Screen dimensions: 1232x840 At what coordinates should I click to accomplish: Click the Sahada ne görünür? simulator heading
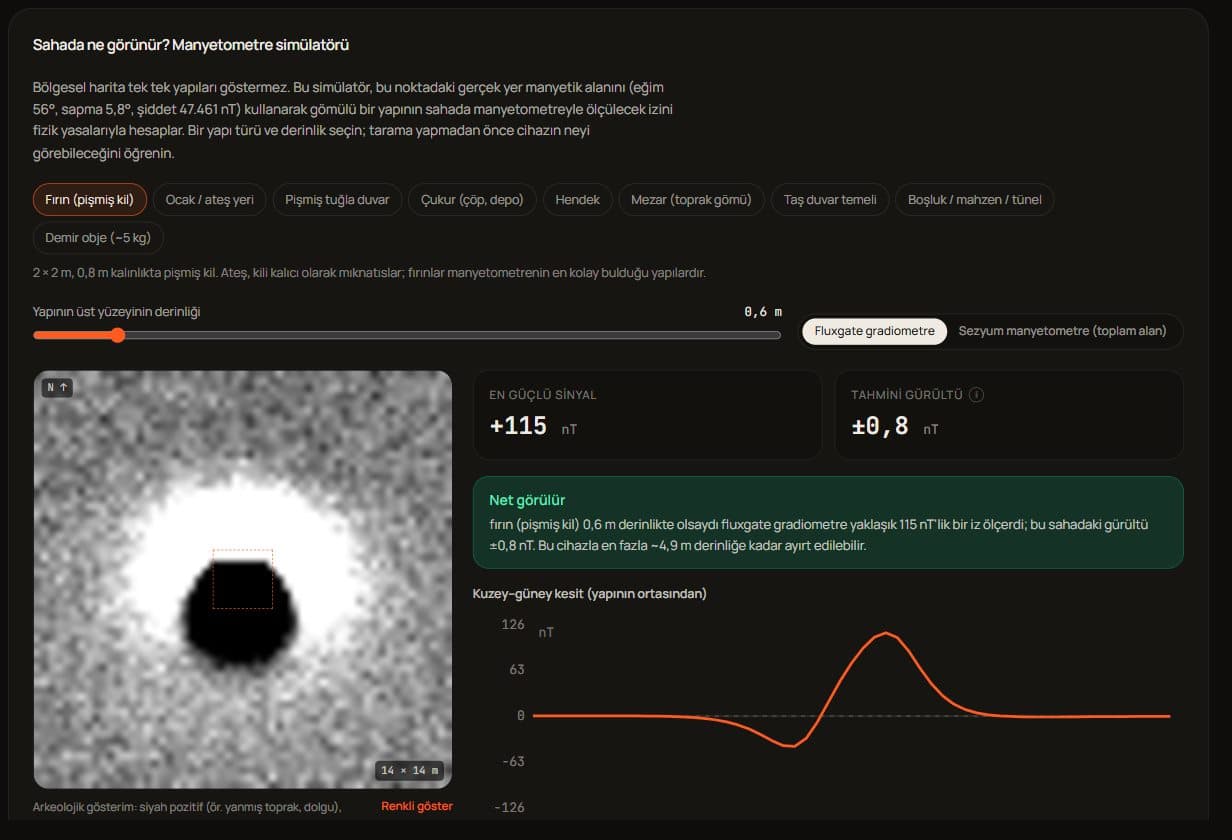(191, 45)
